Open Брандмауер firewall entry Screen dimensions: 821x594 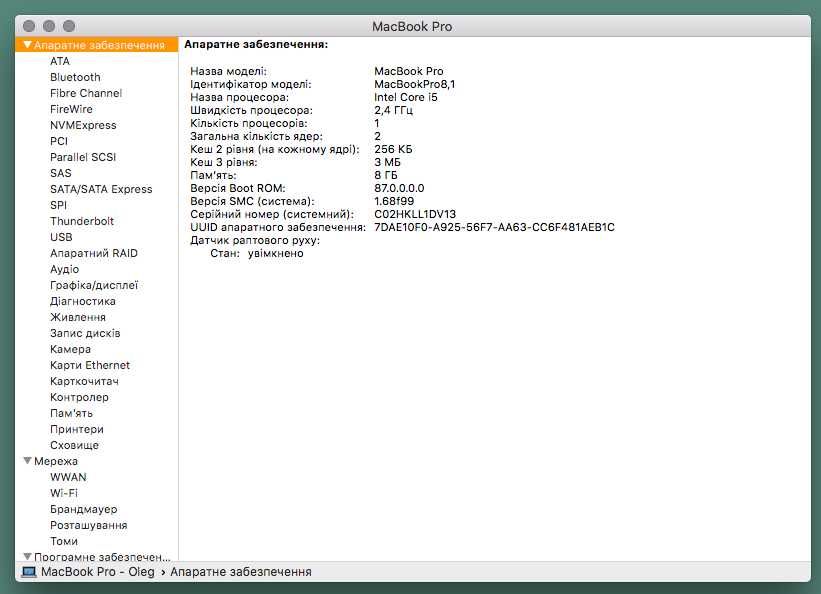pyautogui.click(x=83, y=509)
